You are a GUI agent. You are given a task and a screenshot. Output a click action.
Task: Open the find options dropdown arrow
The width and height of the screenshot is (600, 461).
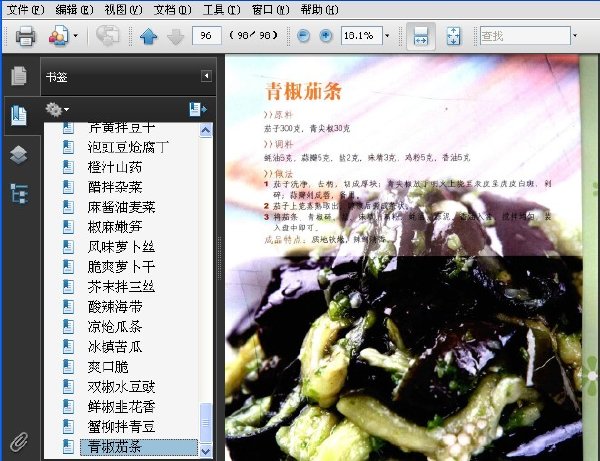(574, 36)
